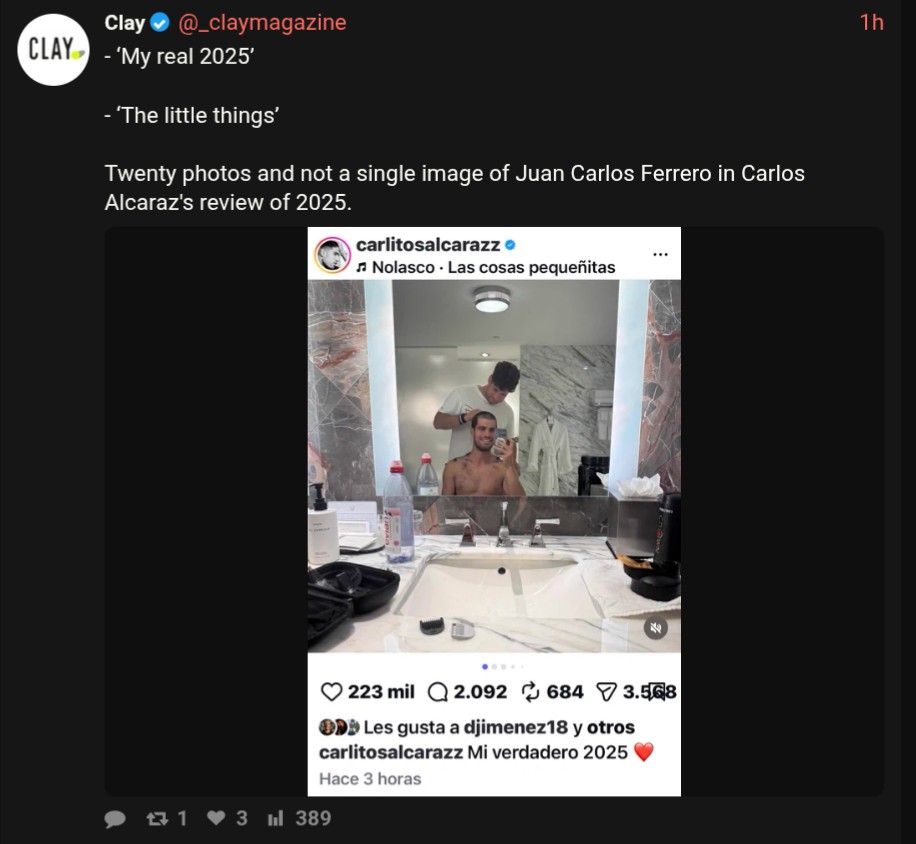Viewport: 916px width, 844px height.
Task: View the tweet stats bar chart icon
Action: click(275, 818)
